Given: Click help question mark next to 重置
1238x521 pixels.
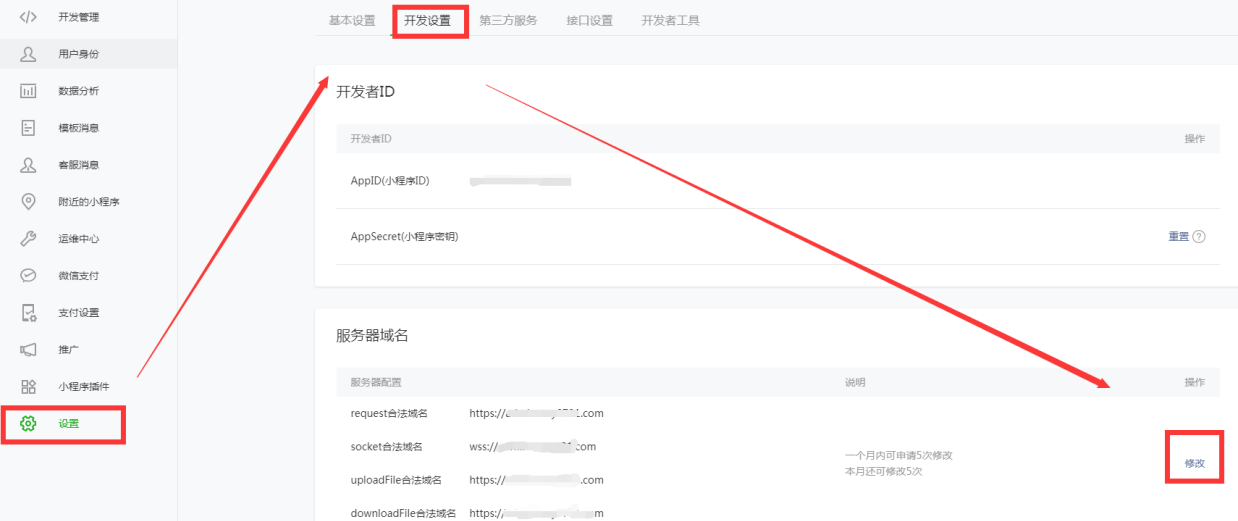Looking at the screenshot, I should point(1199,237).
